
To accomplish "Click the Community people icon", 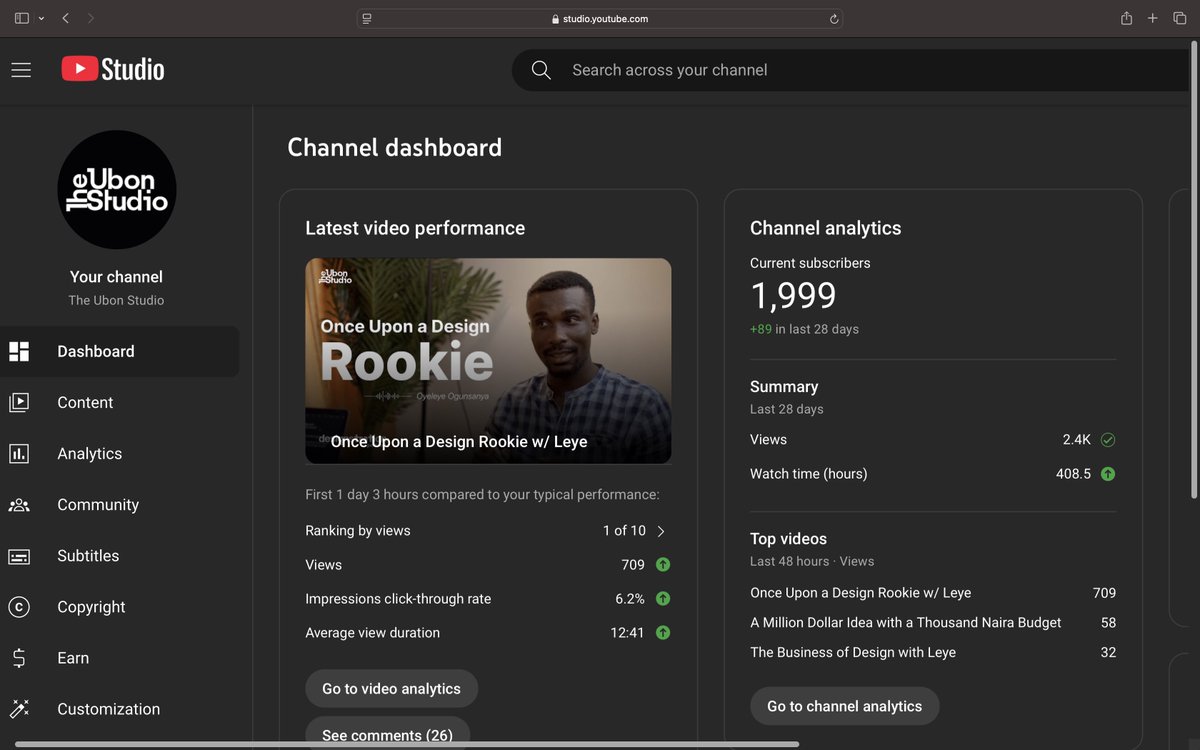I will coord(18,504).
